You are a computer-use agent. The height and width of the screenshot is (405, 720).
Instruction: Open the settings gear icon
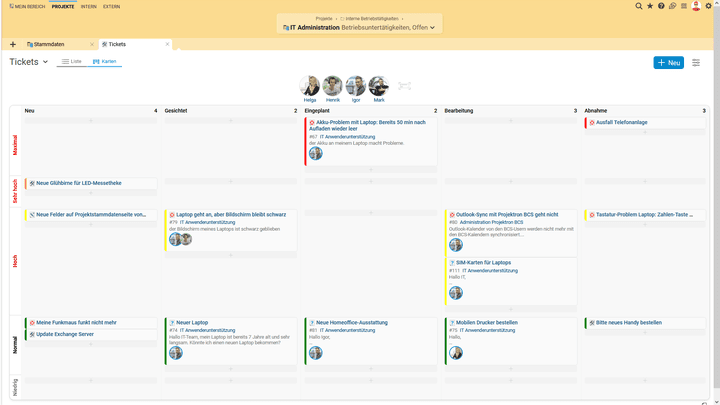[x=709, y=6]
